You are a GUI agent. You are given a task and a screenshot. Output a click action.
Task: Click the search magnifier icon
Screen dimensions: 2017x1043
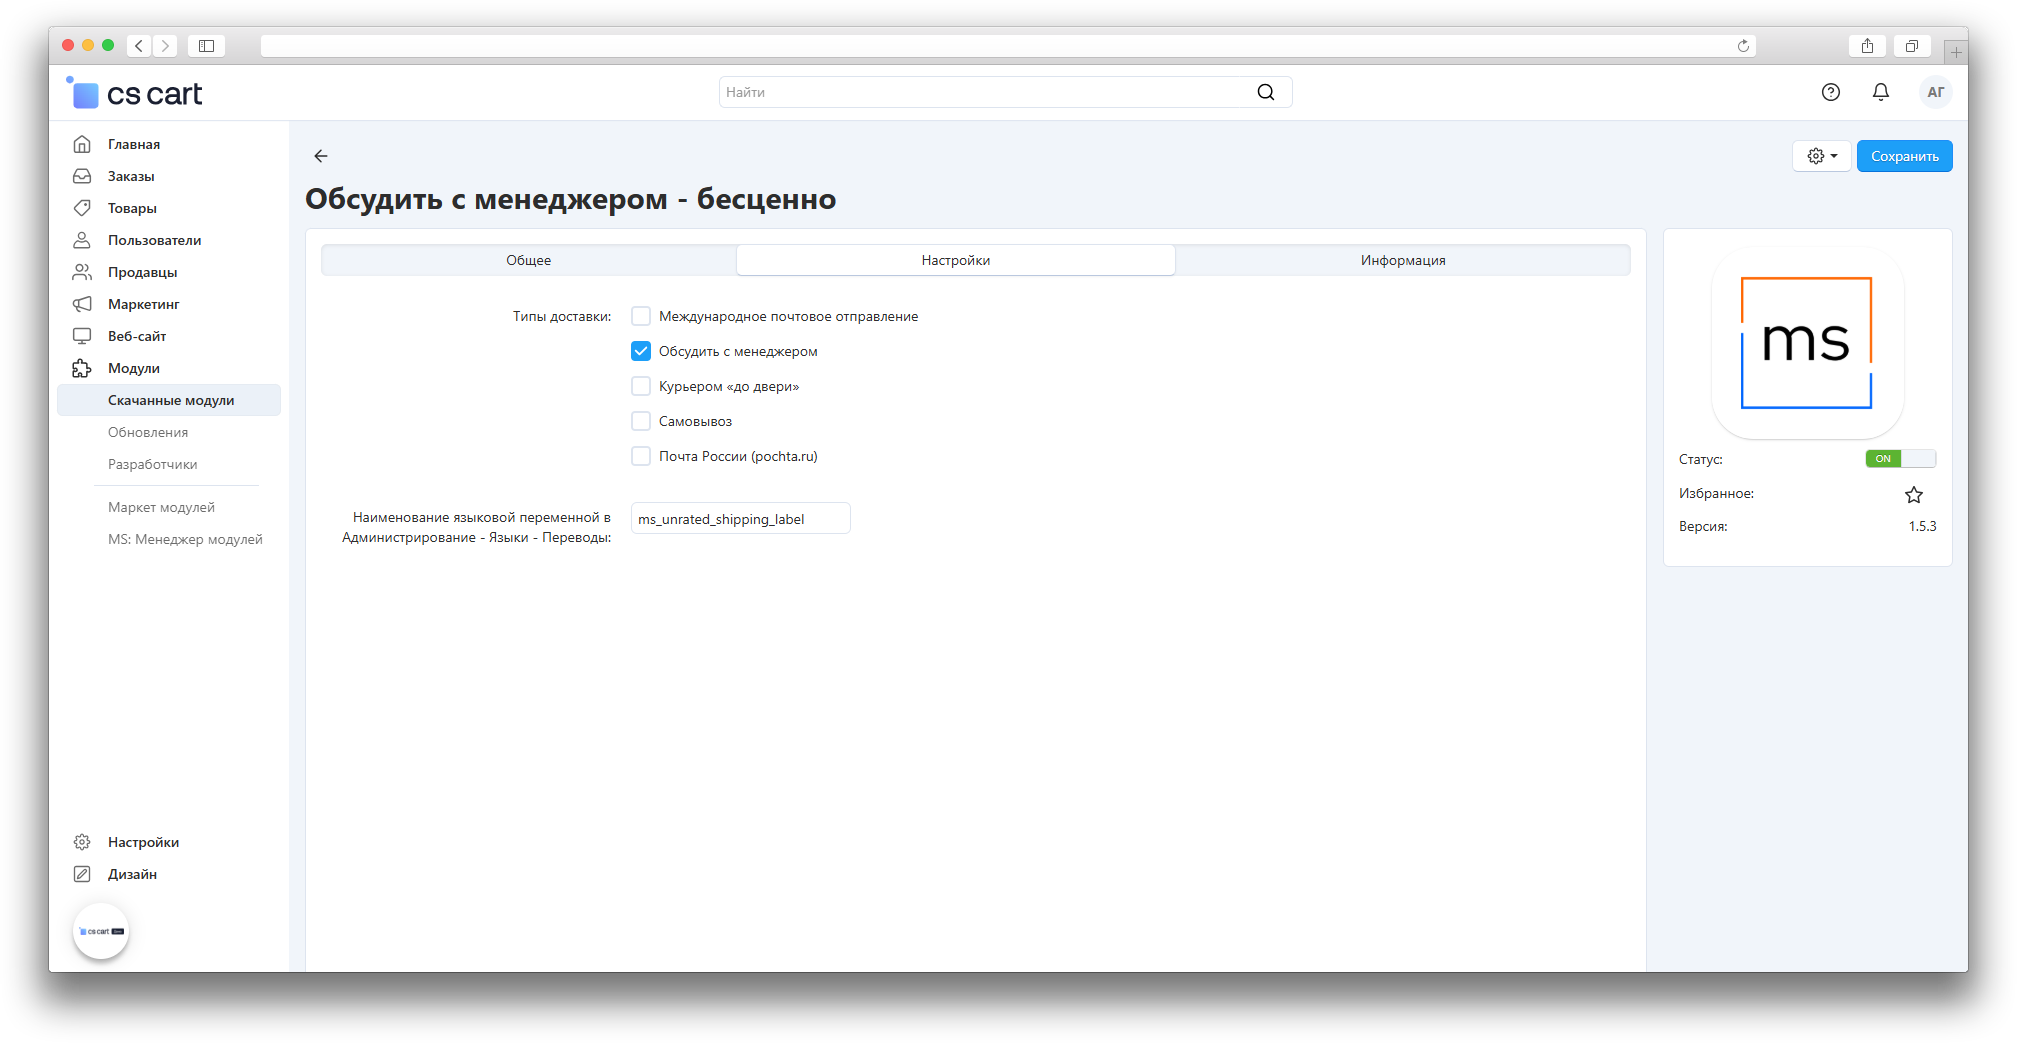tap(1265, 92)
